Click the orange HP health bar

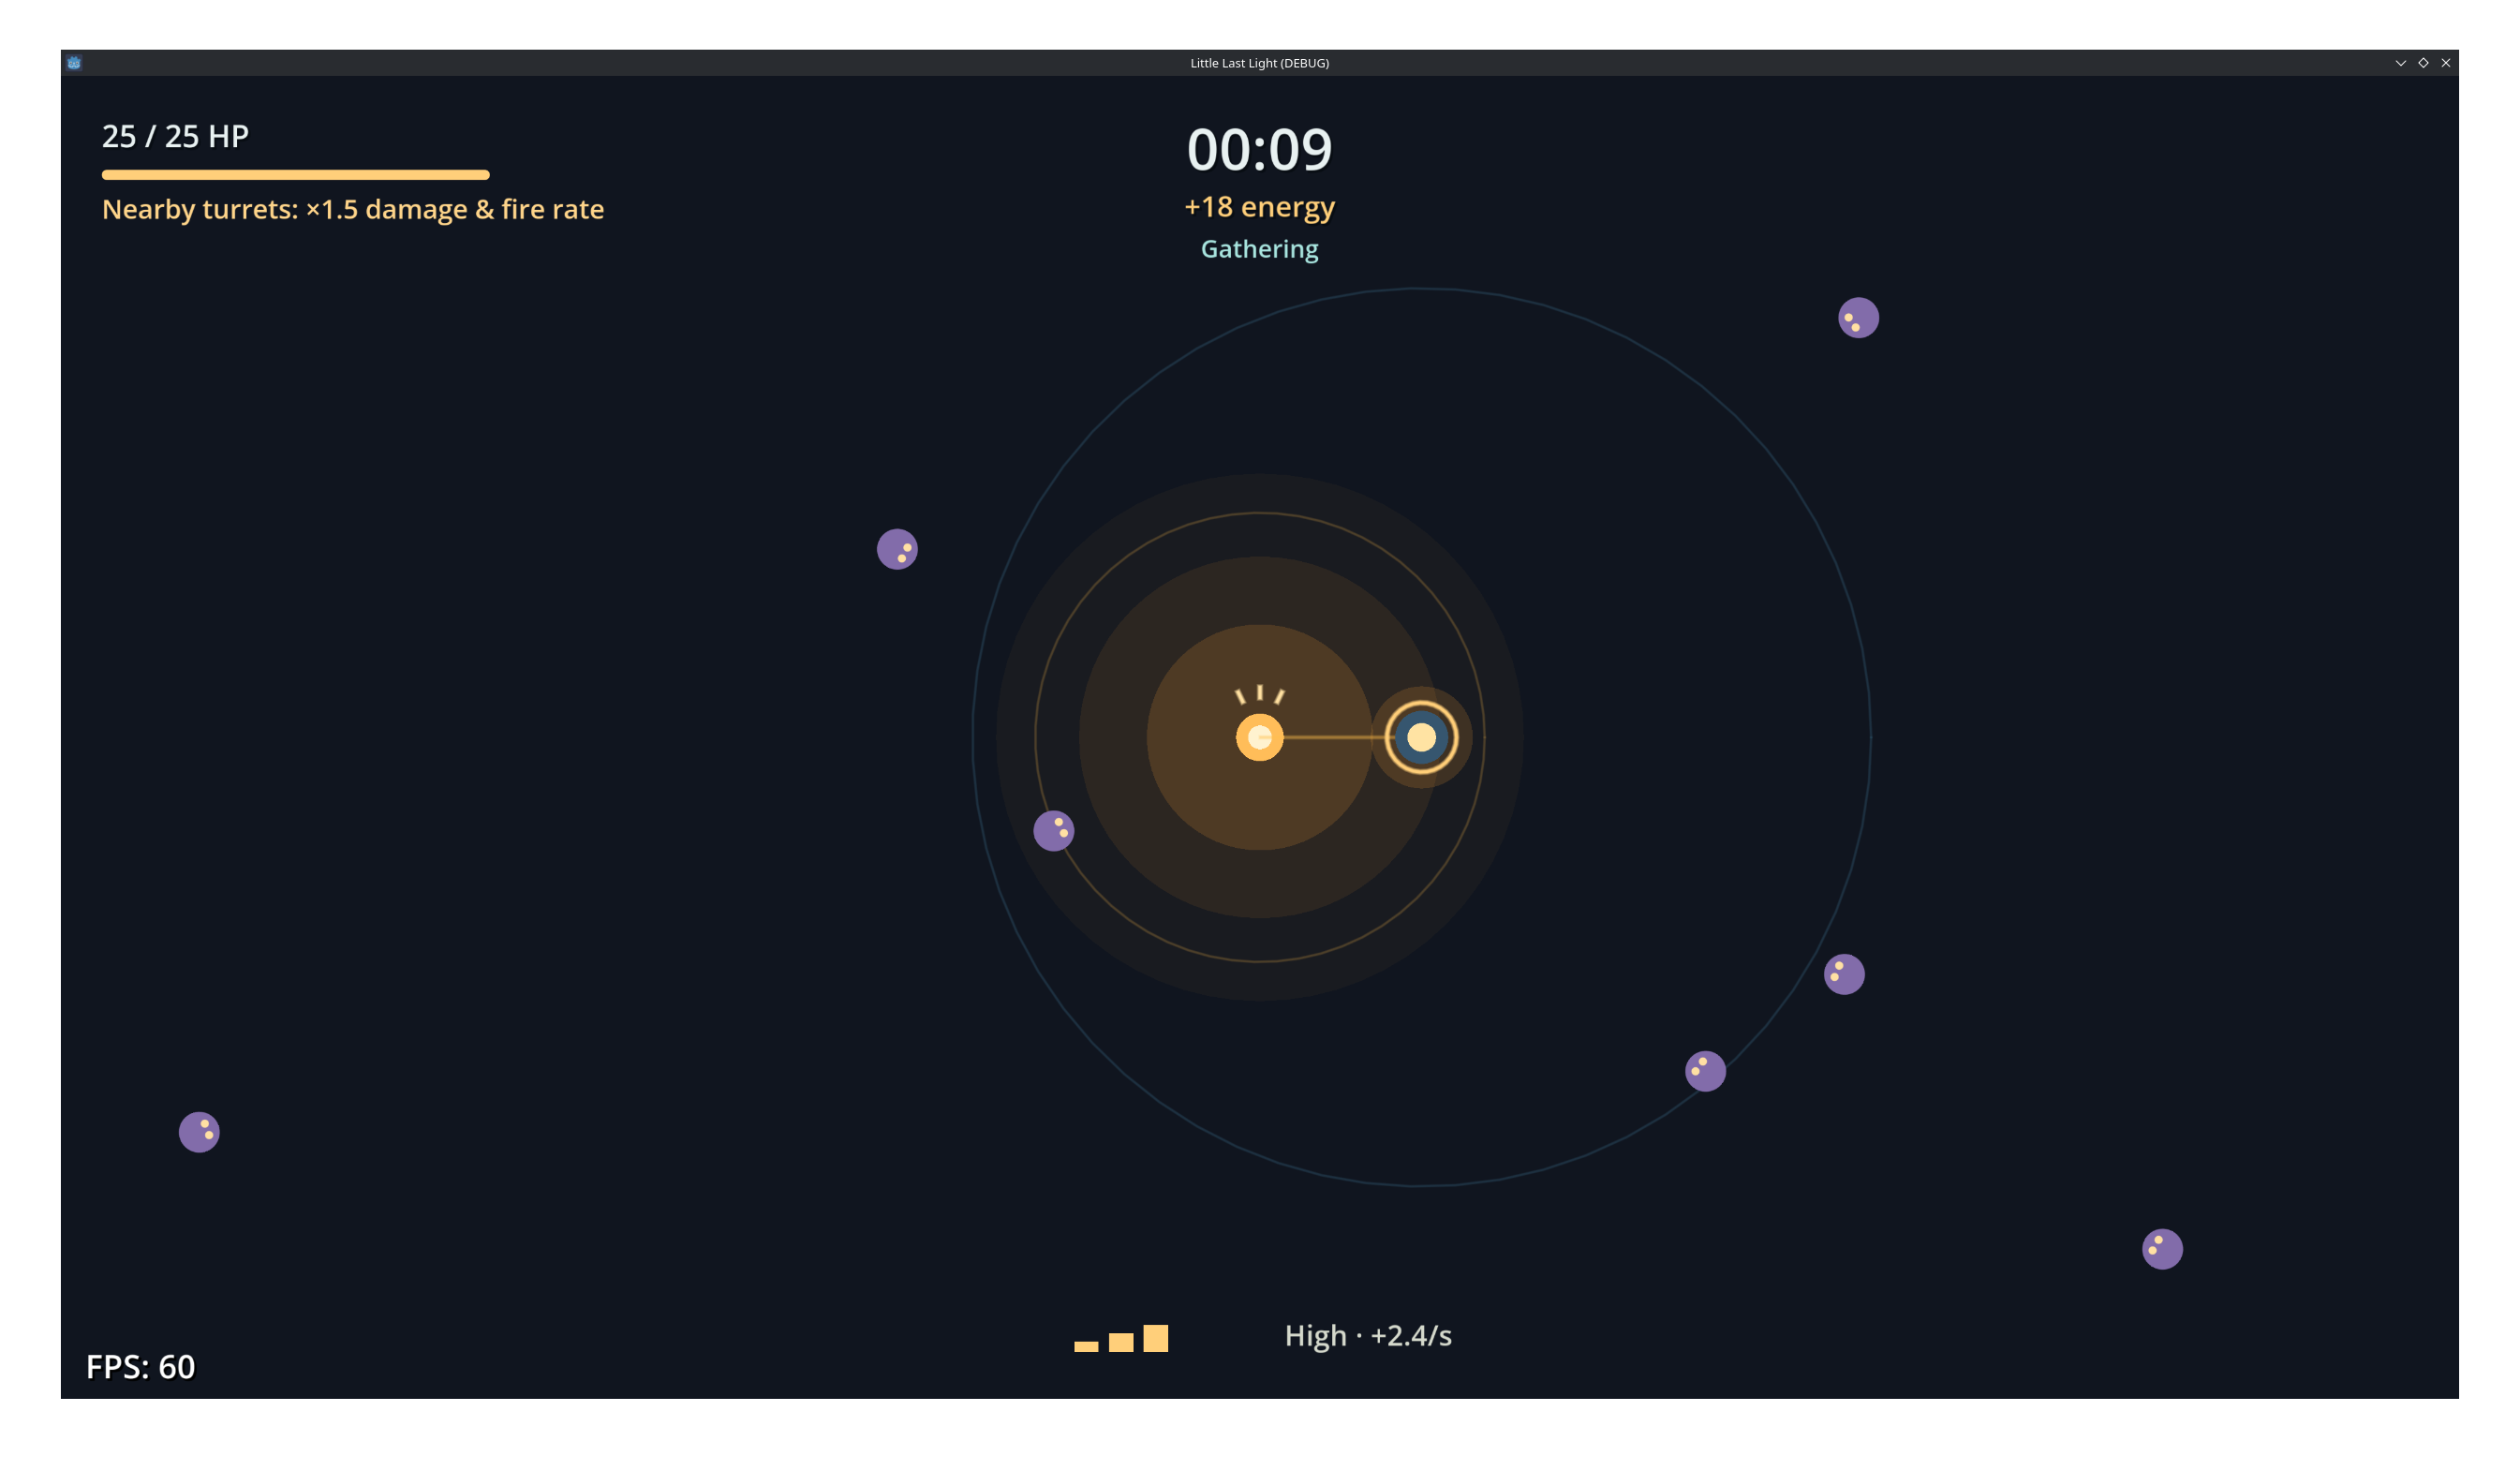pos(295,175)
